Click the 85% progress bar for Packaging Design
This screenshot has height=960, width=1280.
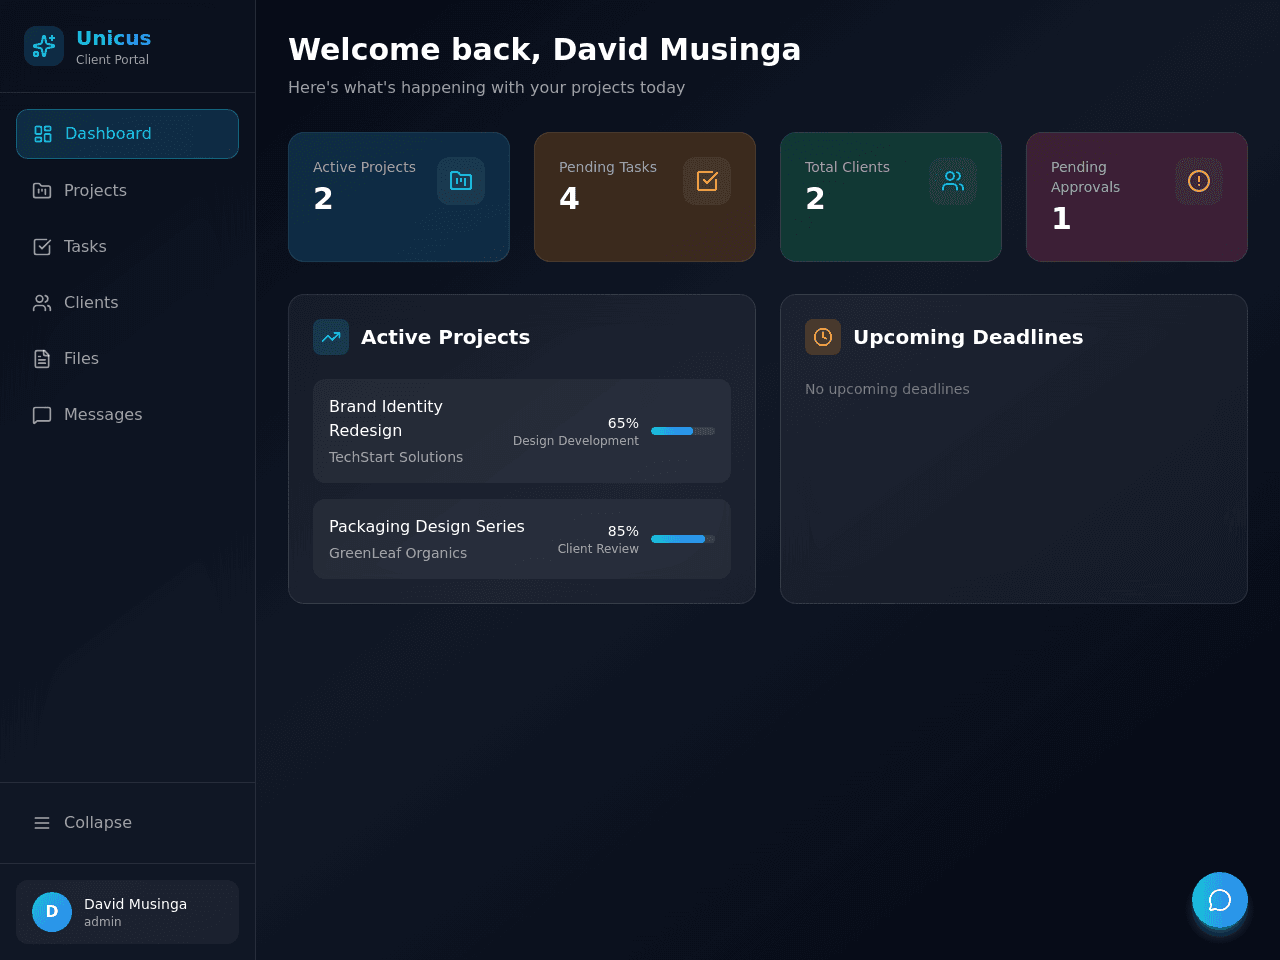point(683,539)
